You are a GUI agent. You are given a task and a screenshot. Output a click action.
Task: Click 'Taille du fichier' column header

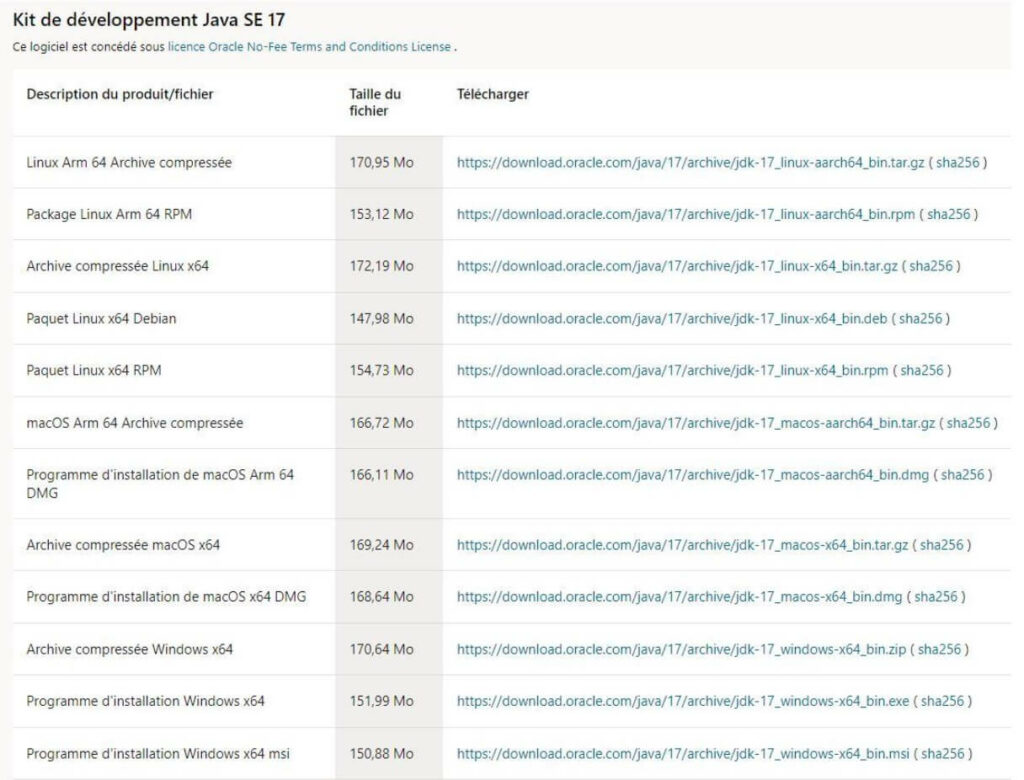coord(375,103)
